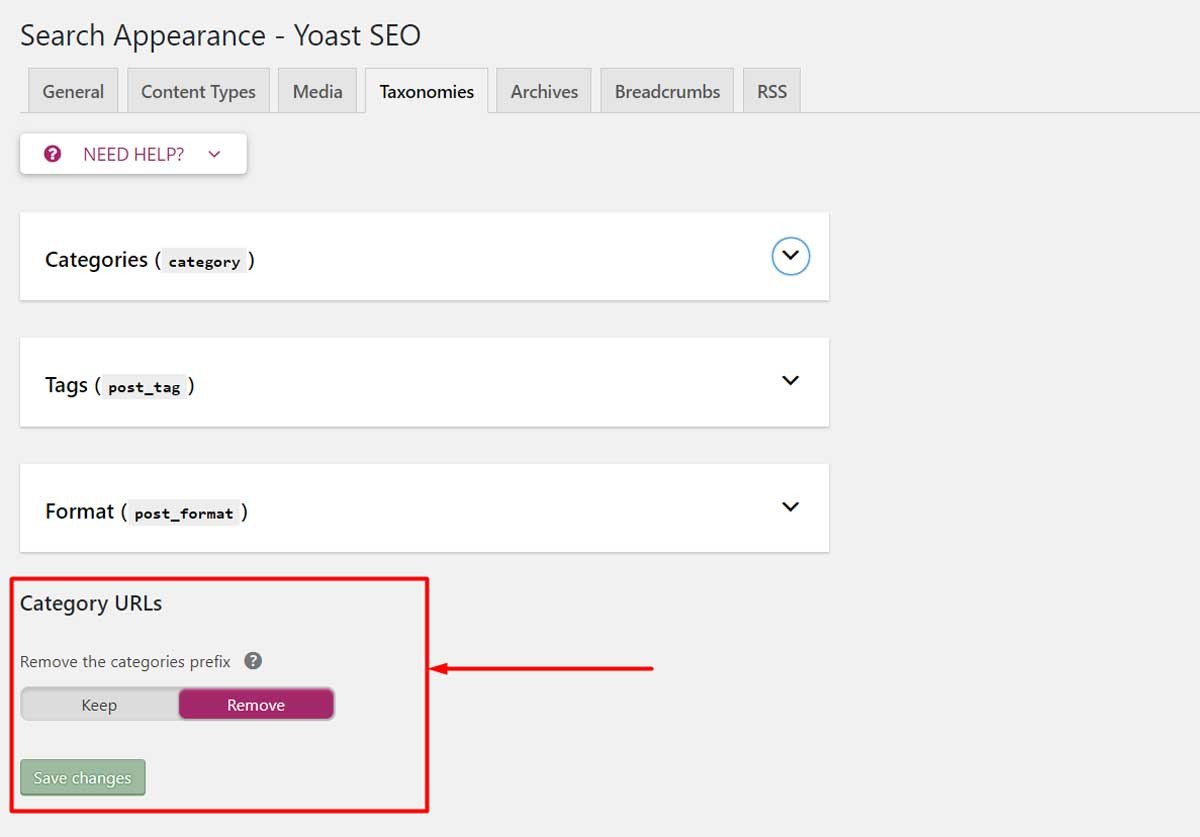Click the Remove the categories prefix label

(125, 661)
